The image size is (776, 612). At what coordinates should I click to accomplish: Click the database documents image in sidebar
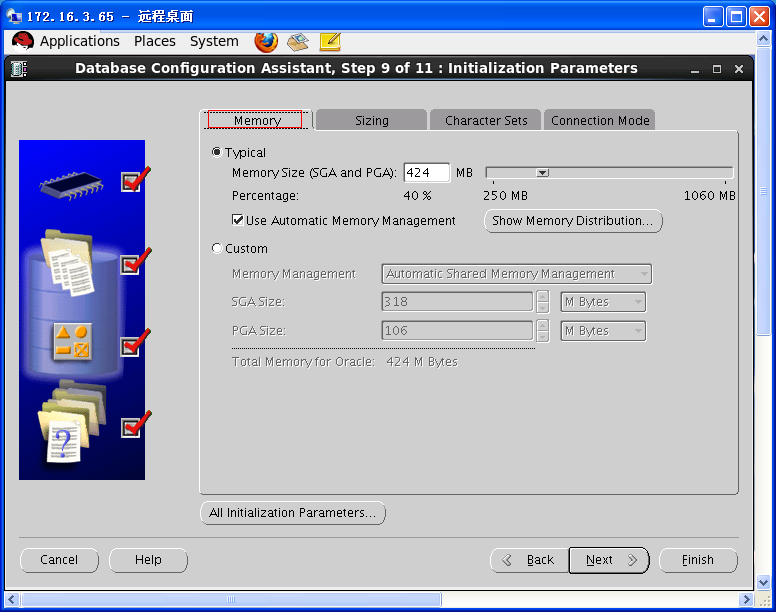coord(68,264)
